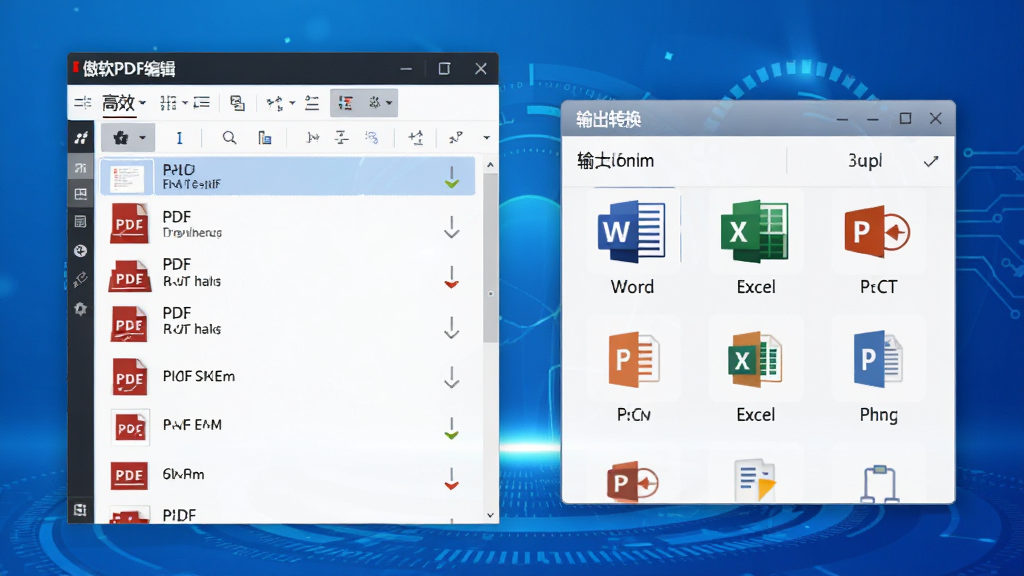1024x576 pixels.
Task: Click the 3upl label in output window header
Action: [x=865, y=161]
